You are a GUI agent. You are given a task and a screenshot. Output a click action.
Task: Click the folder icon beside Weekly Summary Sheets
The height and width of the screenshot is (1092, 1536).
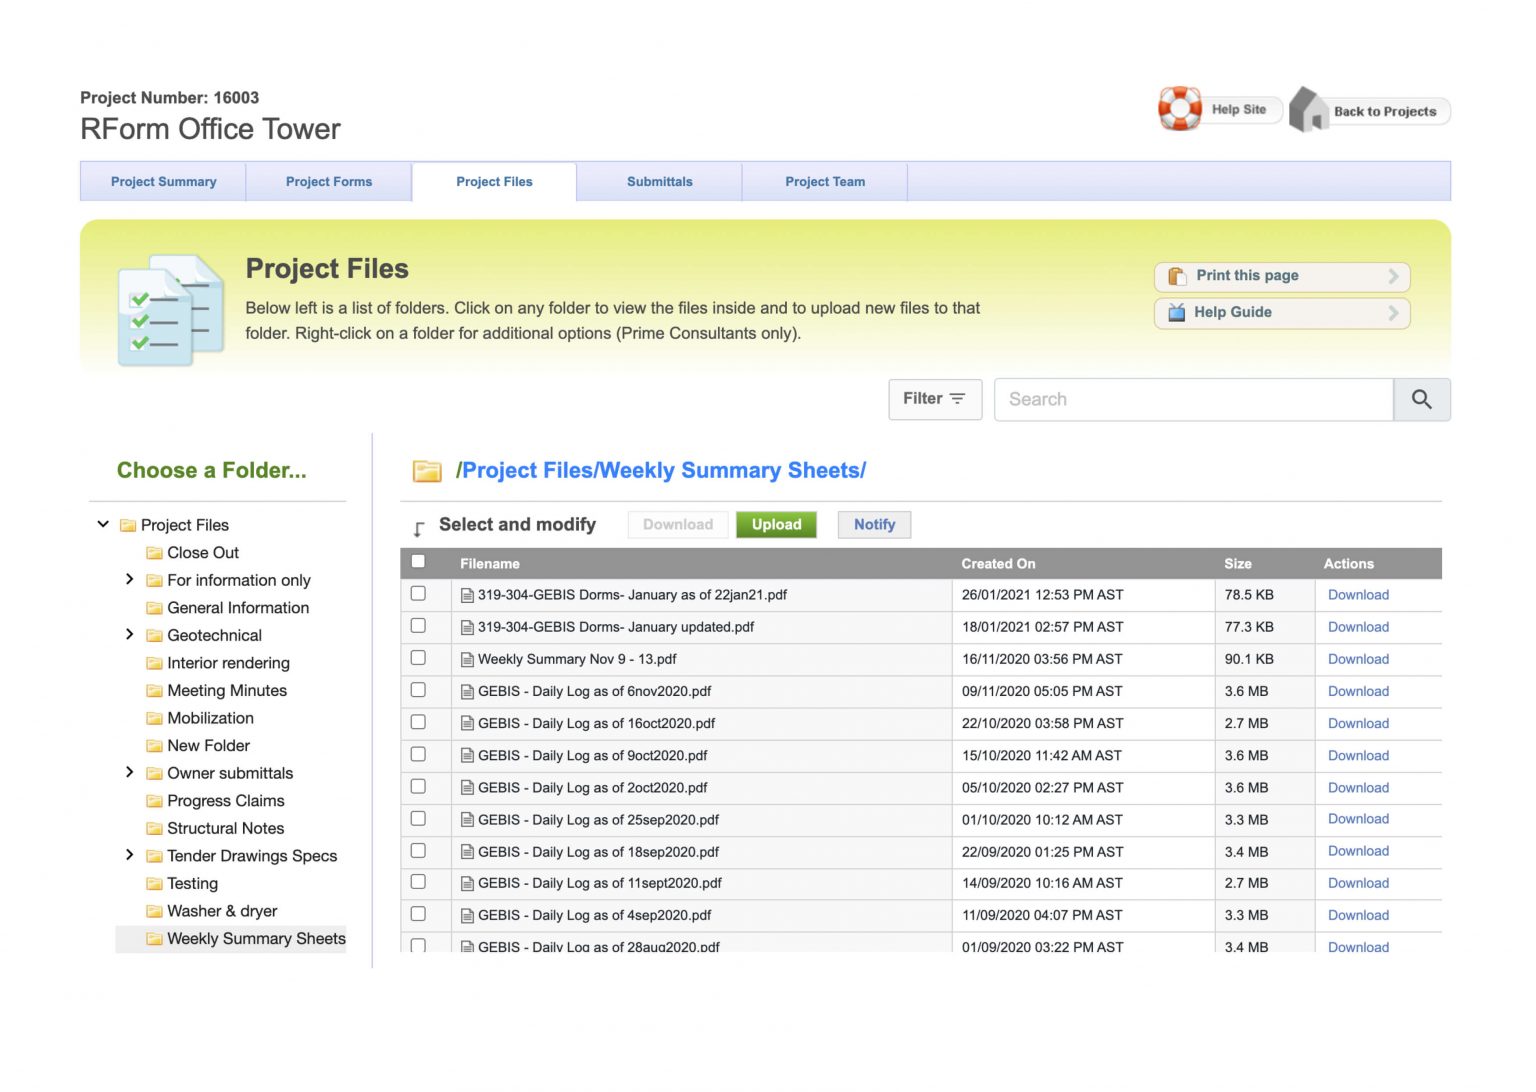click(154, 939)
